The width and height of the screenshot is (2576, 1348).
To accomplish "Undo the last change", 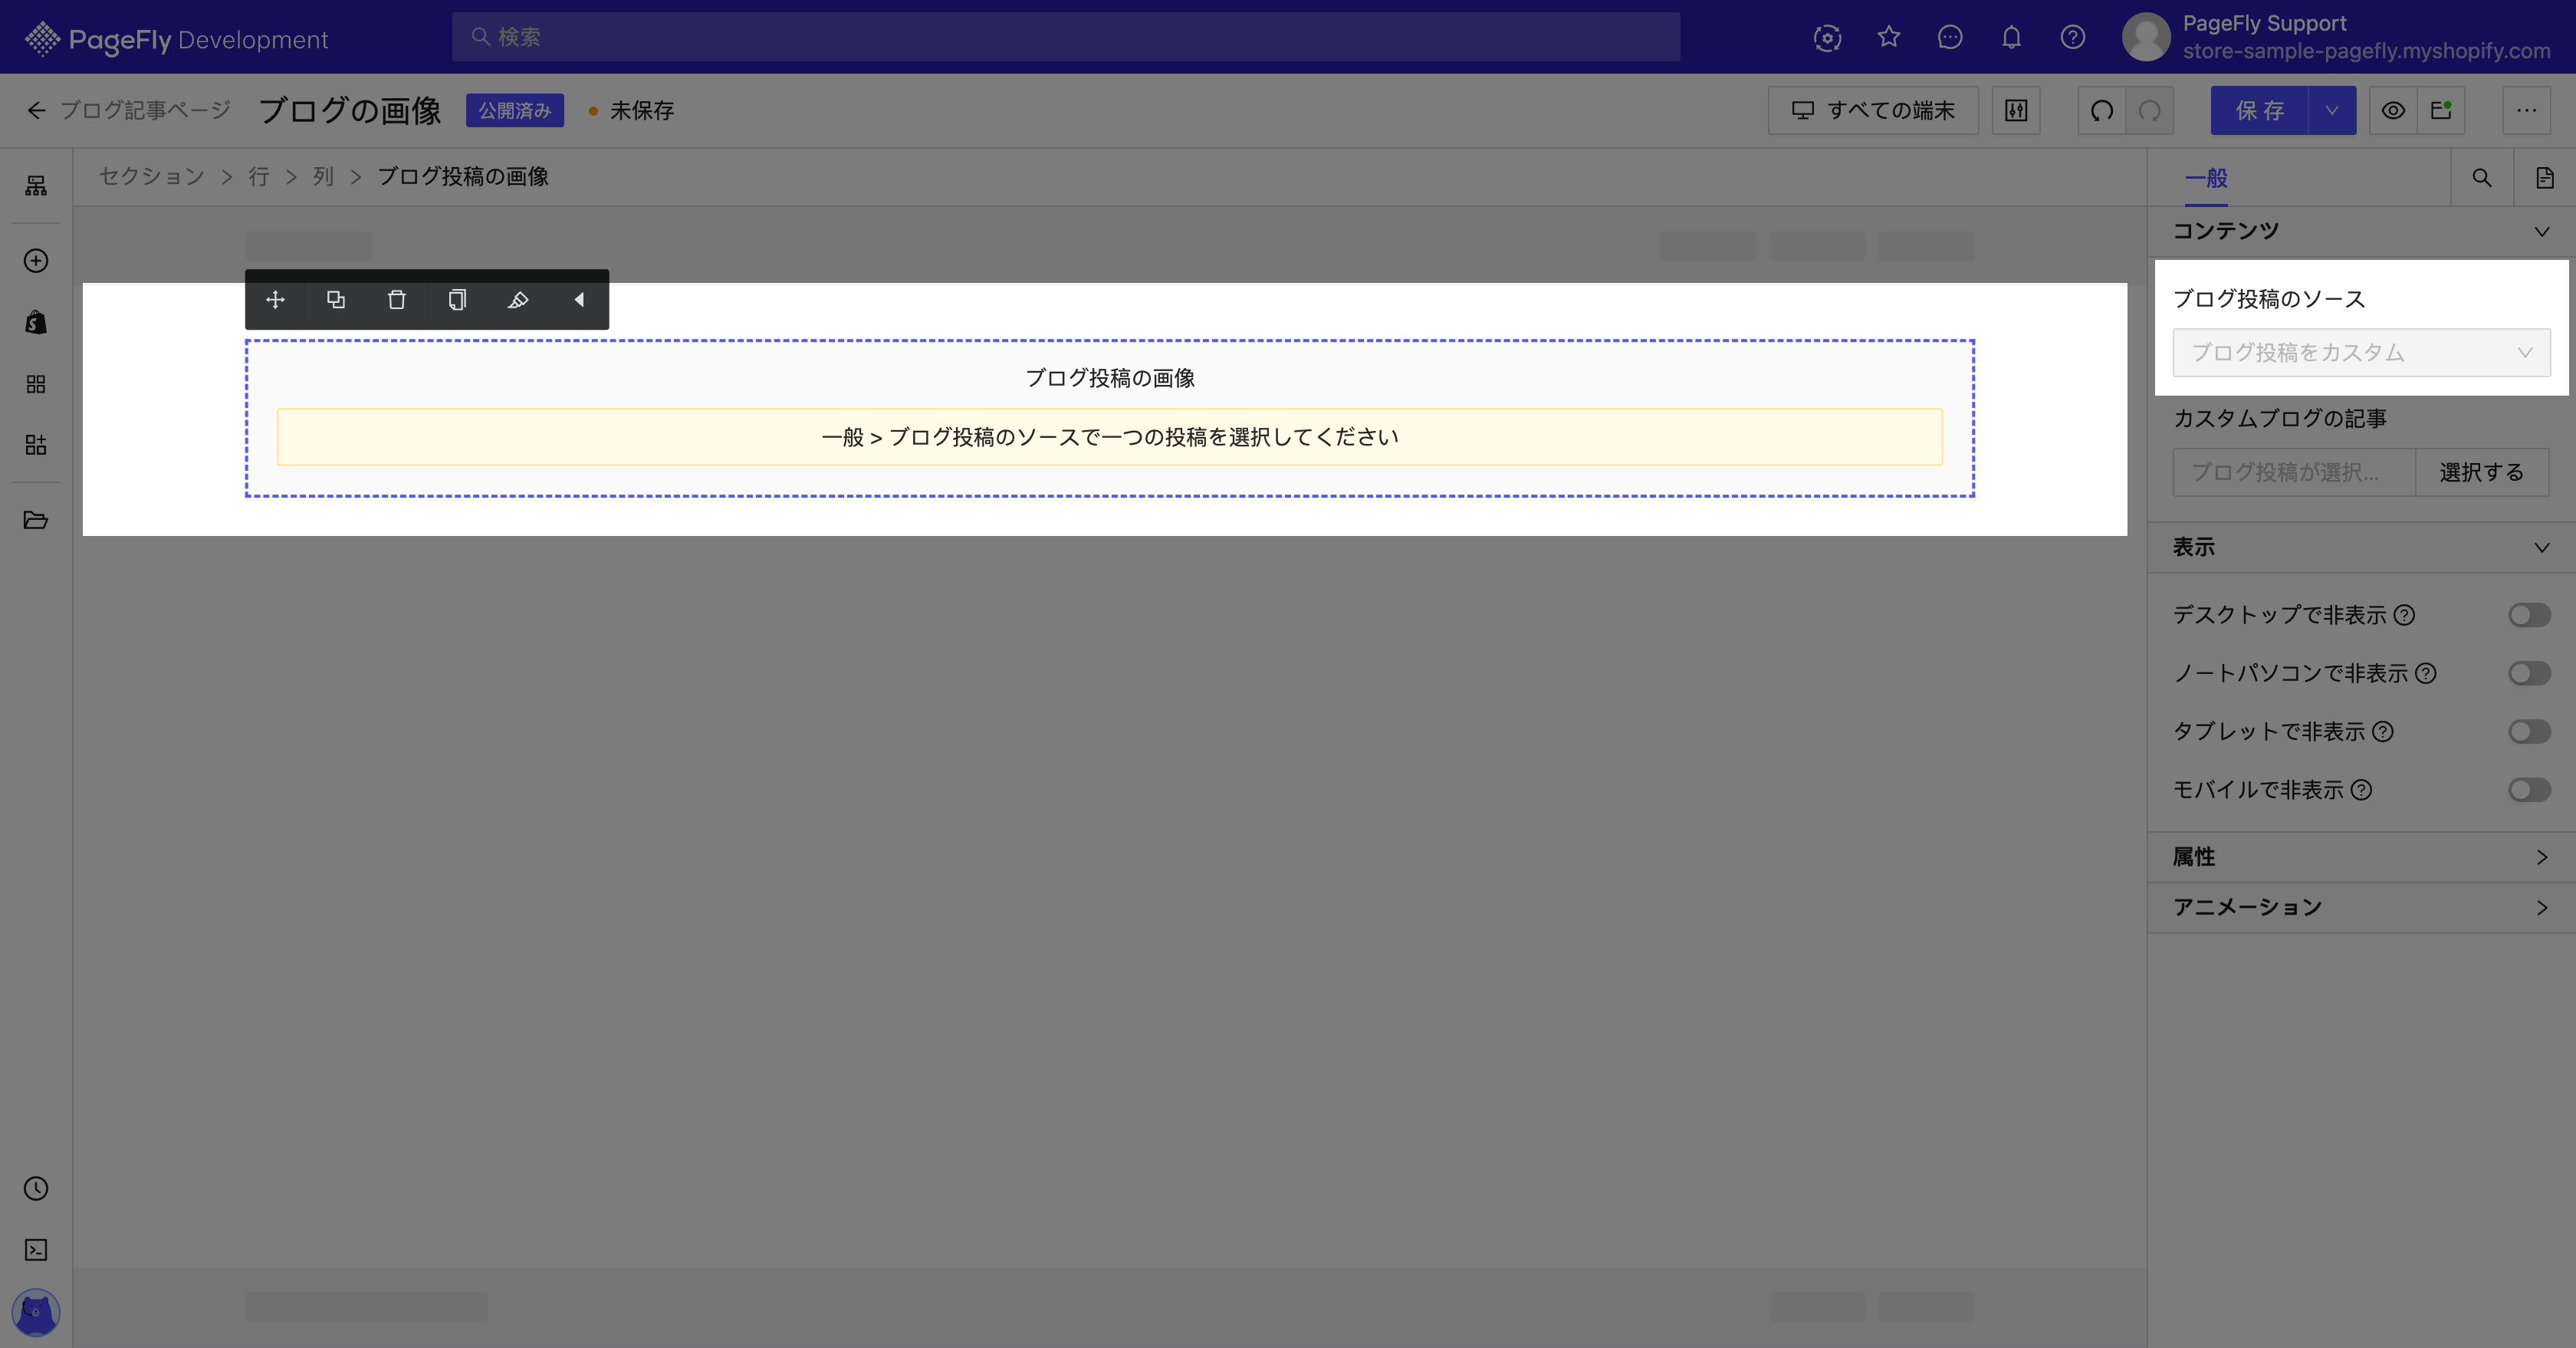I will 2102,110.
